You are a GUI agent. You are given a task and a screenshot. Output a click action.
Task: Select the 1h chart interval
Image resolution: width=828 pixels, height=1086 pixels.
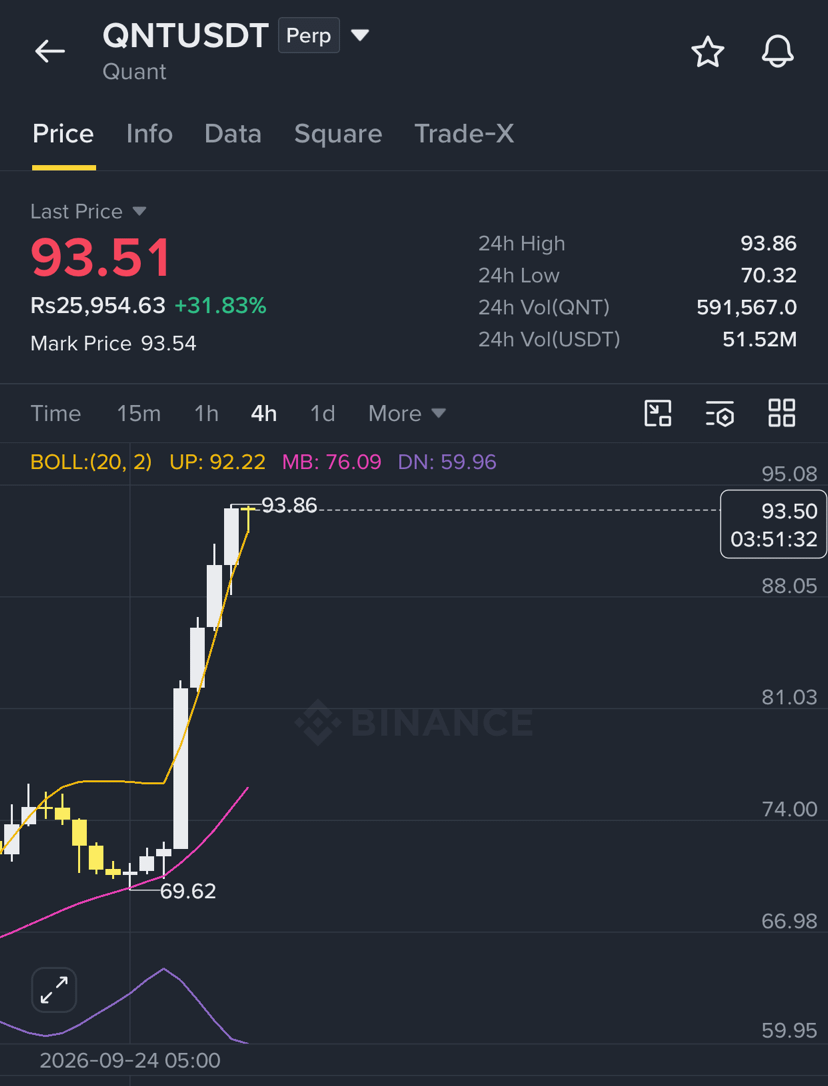(206, 413)
